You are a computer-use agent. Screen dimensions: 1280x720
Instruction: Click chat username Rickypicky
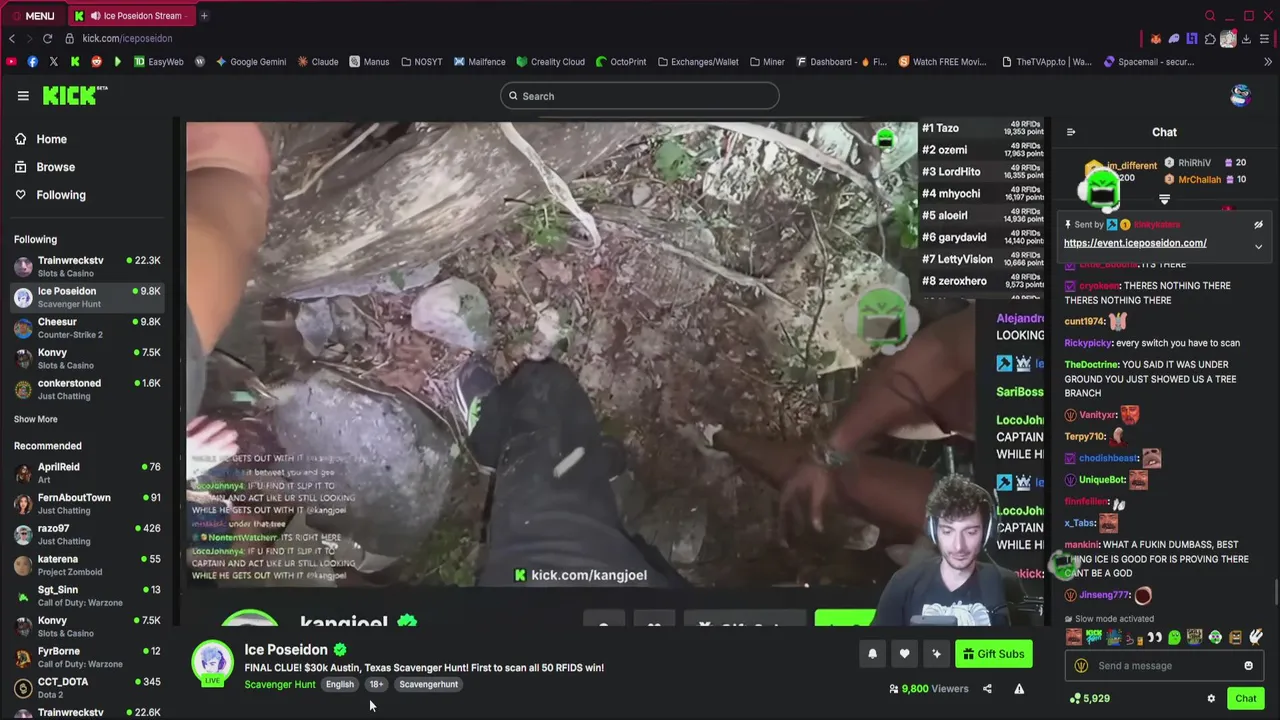click(x=1087, y=343)
